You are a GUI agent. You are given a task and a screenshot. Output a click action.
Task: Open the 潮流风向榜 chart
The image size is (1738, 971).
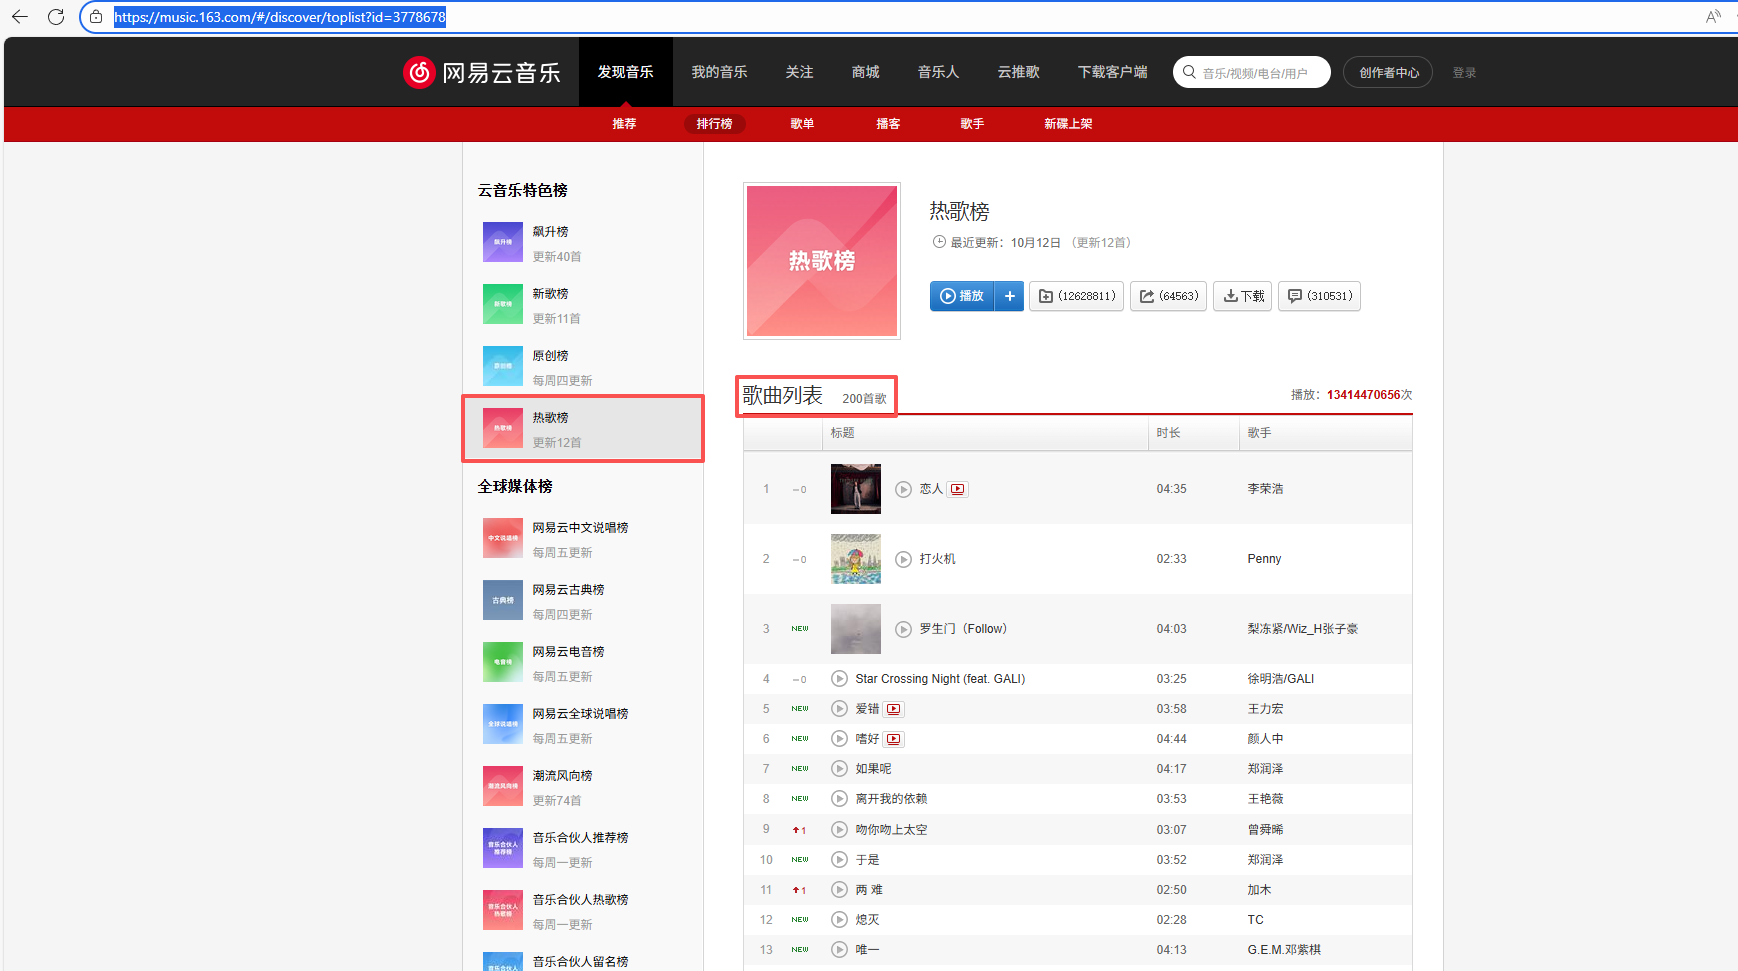583,787
